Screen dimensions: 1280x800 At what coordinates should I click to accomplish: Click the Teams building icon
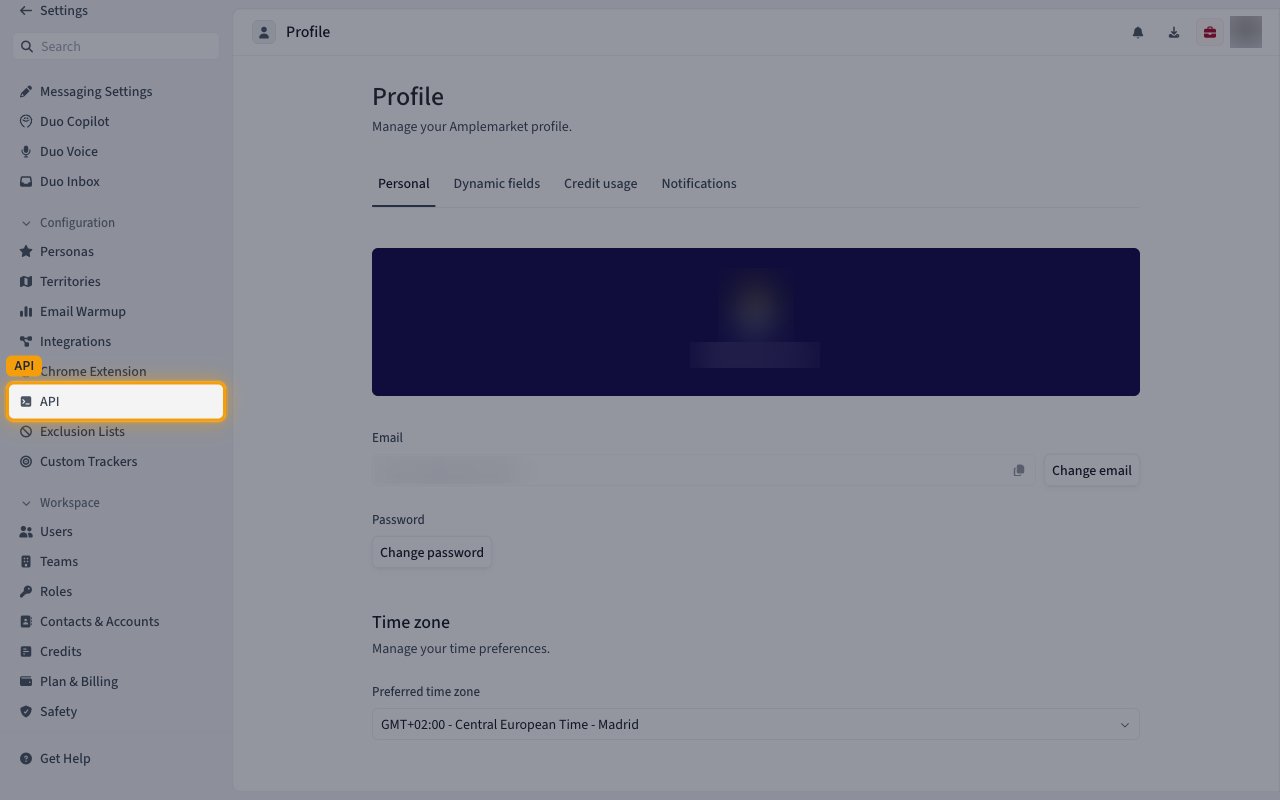tap(26, 561)
